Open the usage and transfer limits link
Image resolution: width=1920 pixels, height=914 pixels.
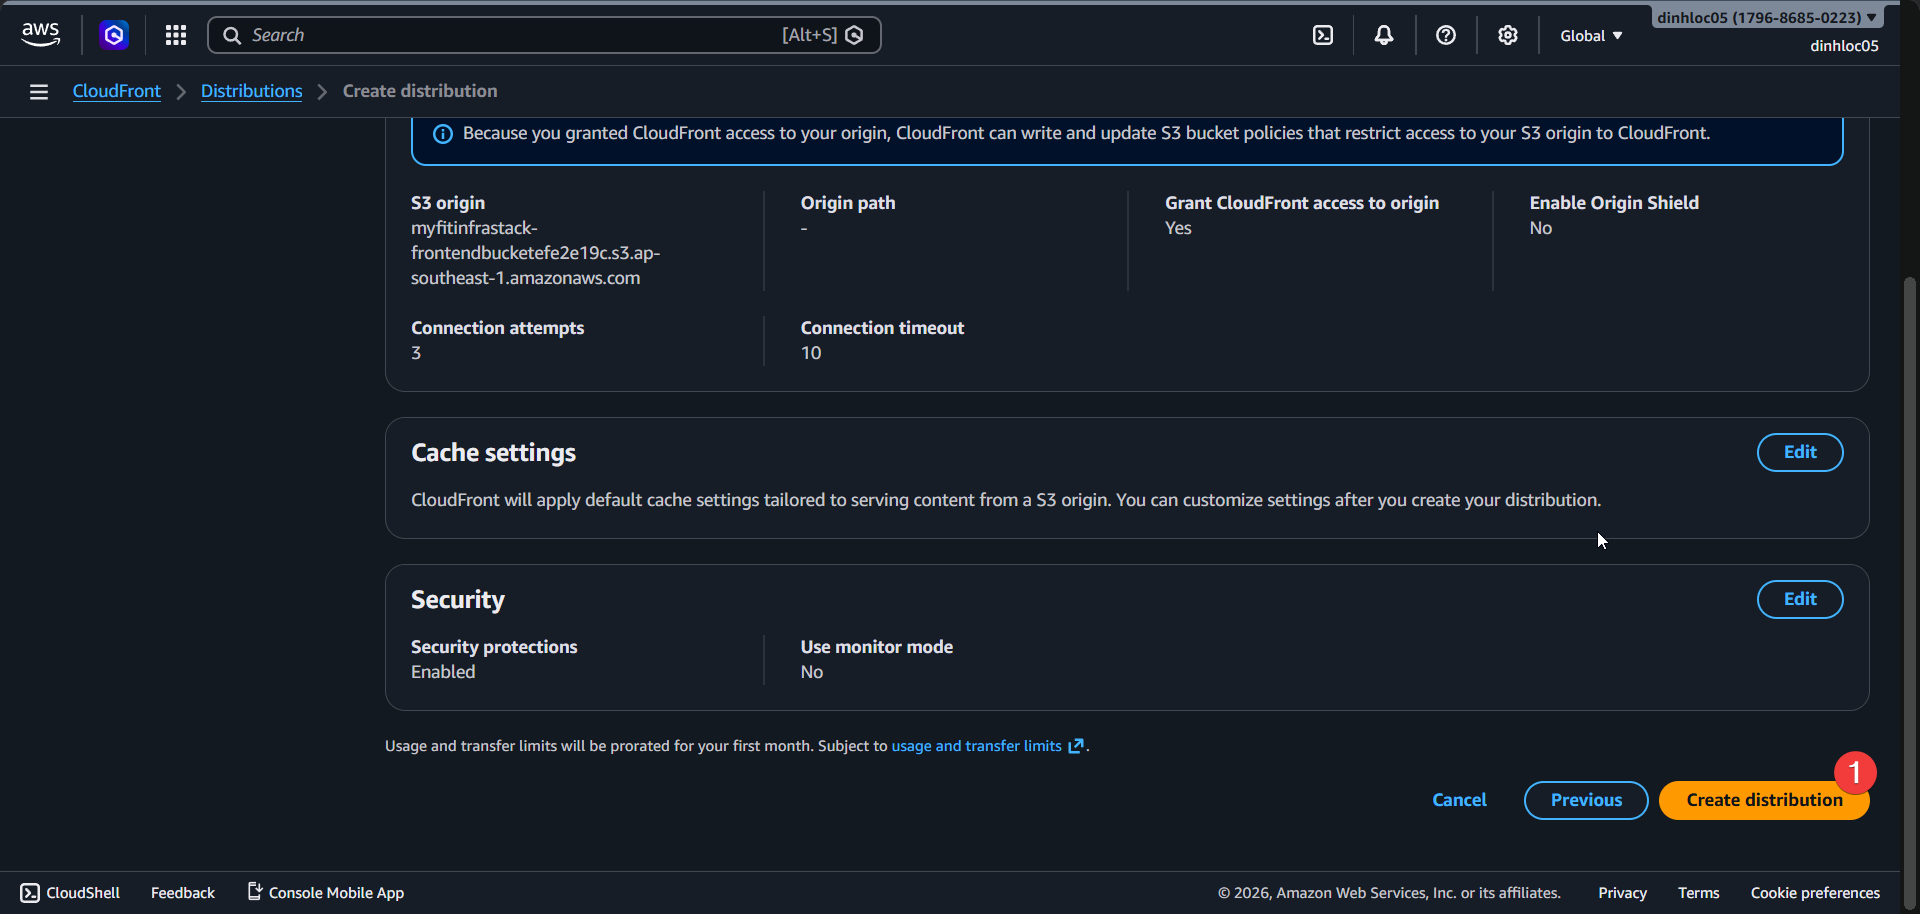click(x=976, y=745)
